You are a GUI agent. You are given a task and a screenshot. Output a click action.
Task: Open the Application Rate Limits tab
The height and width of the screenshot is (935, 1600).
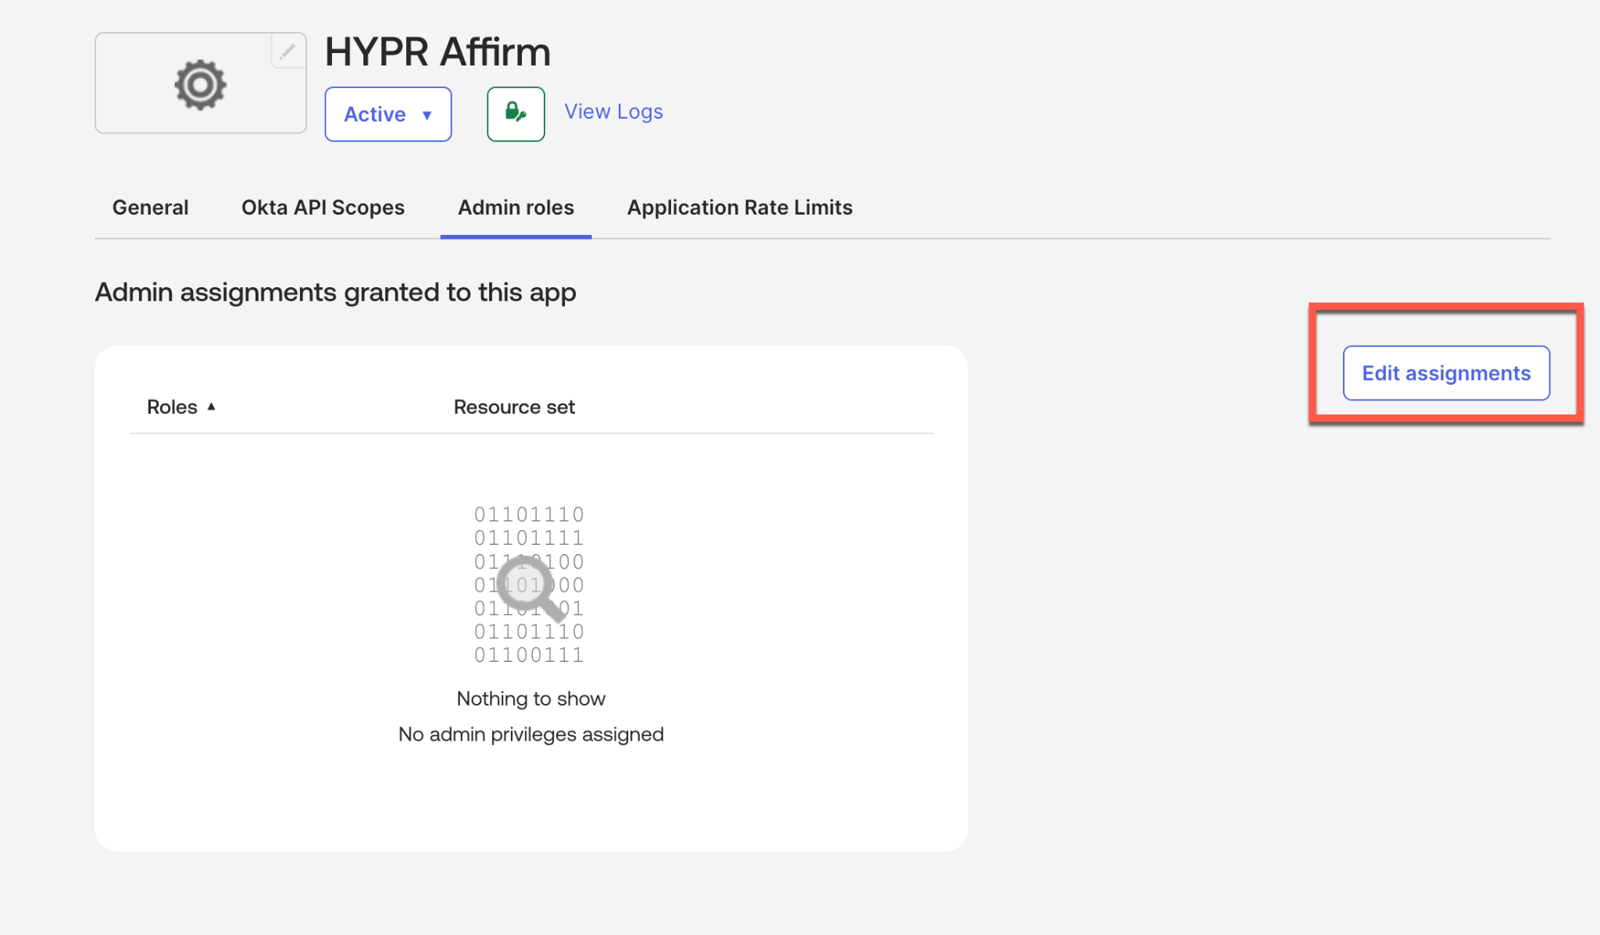740,207
